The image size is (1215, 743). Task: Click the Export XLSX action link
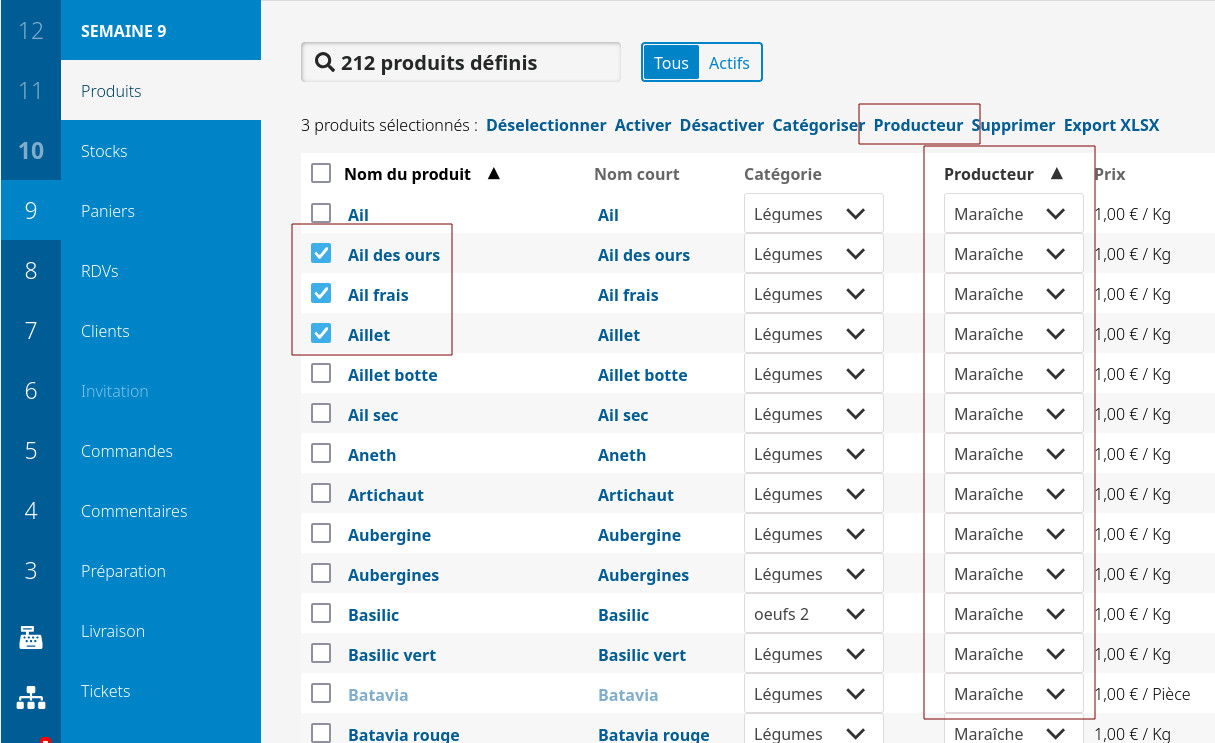click(1111, 125)
